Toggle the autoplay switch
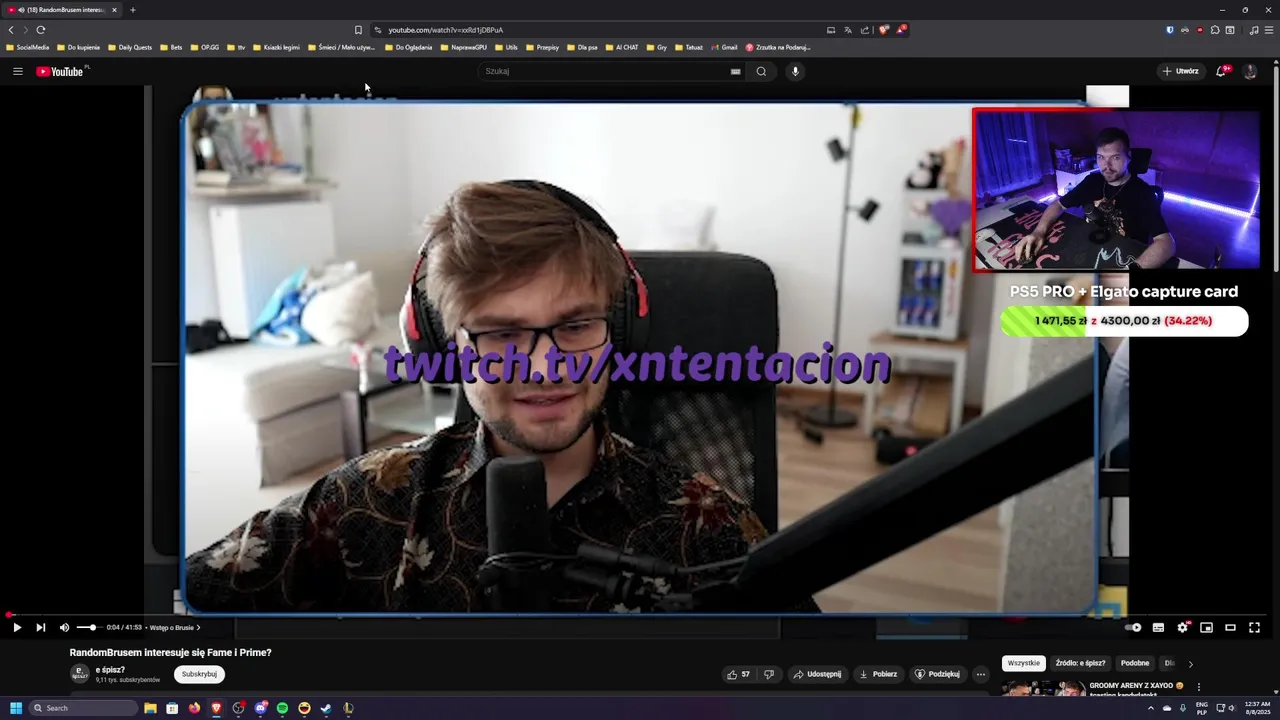 point(1134,627)
